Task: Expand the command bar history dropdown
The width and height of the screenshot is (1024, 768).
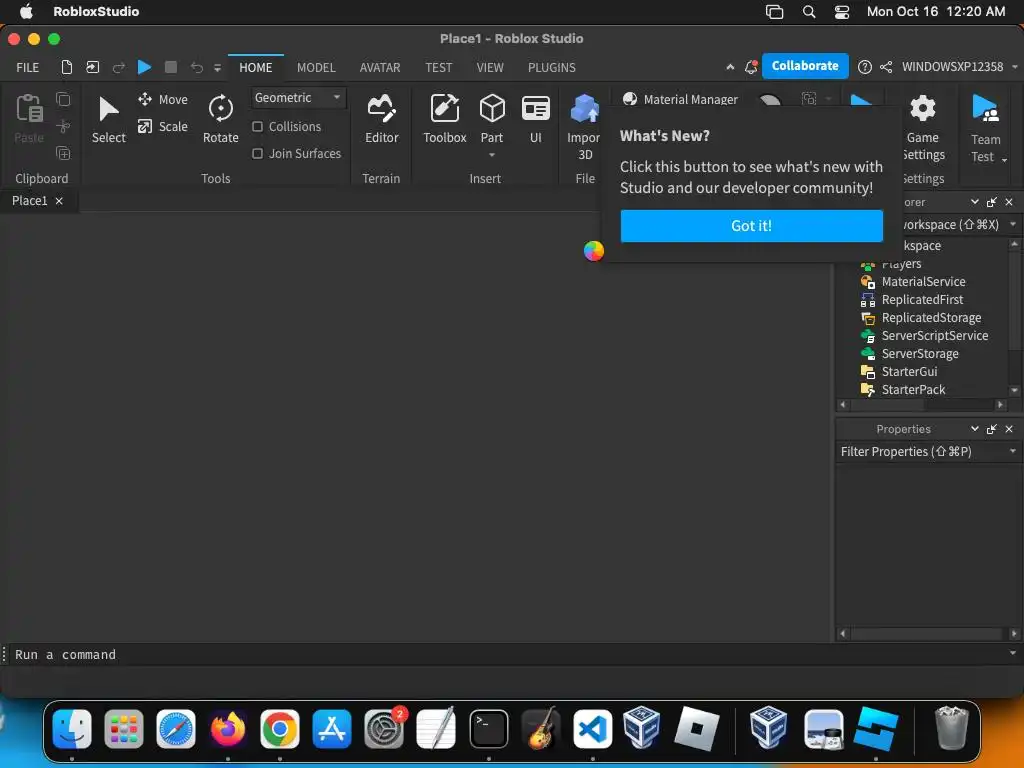Action: click(x=1013, y=653)
